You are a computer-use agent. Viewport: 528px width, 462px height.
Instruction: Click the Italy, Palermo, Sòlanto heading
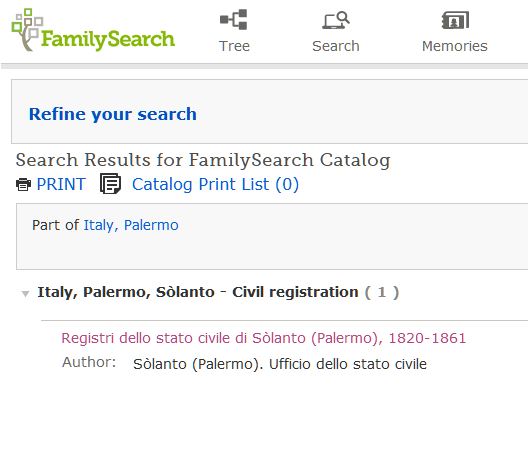pyautogui.click(x=126, y=292)
